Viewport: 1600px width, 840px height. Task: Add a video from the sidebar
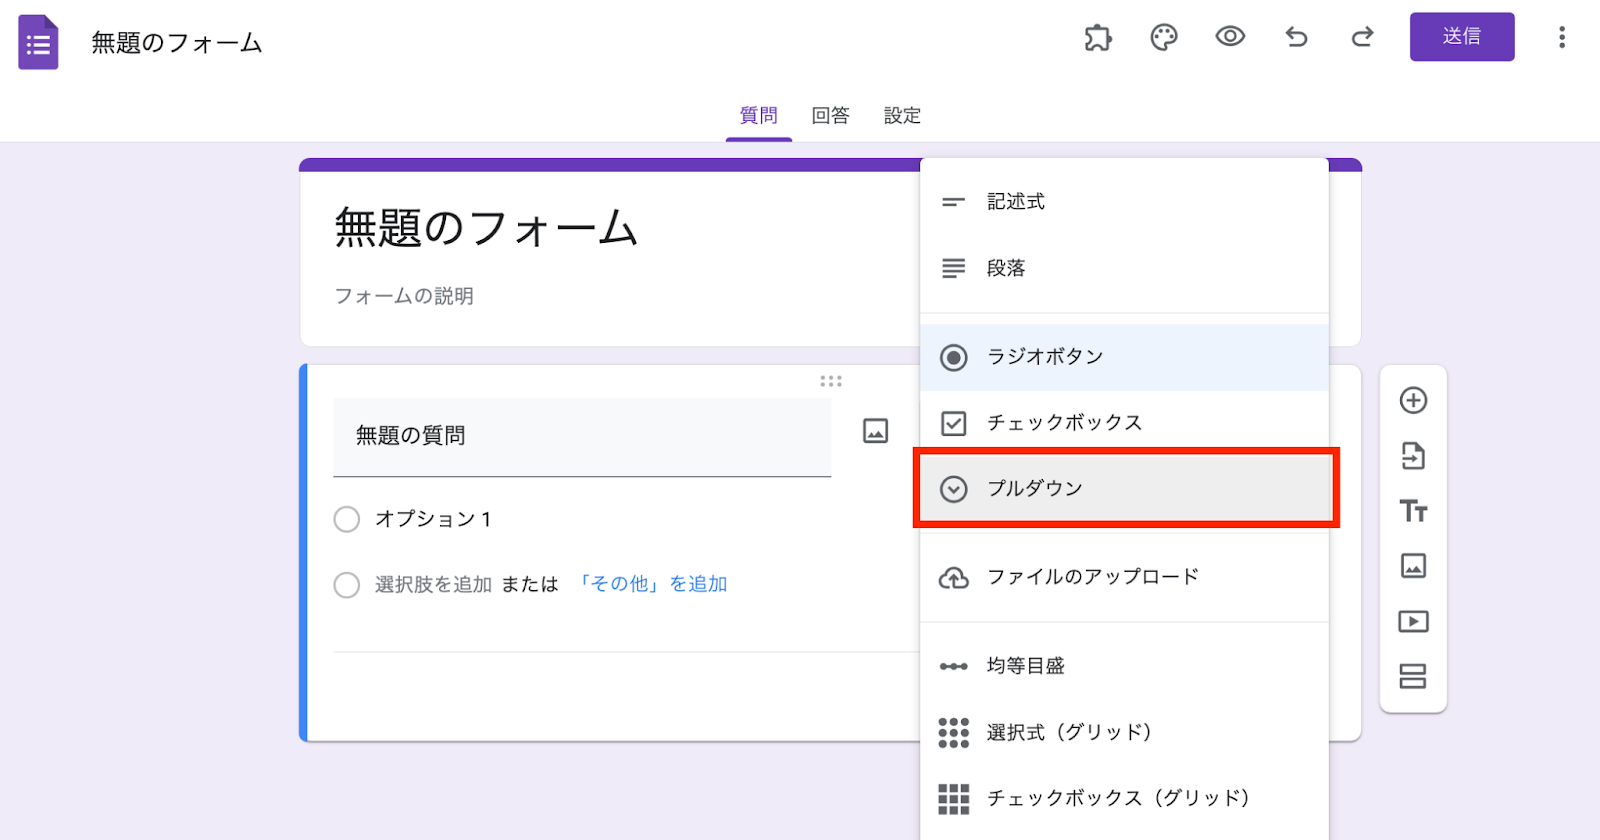1413,622
